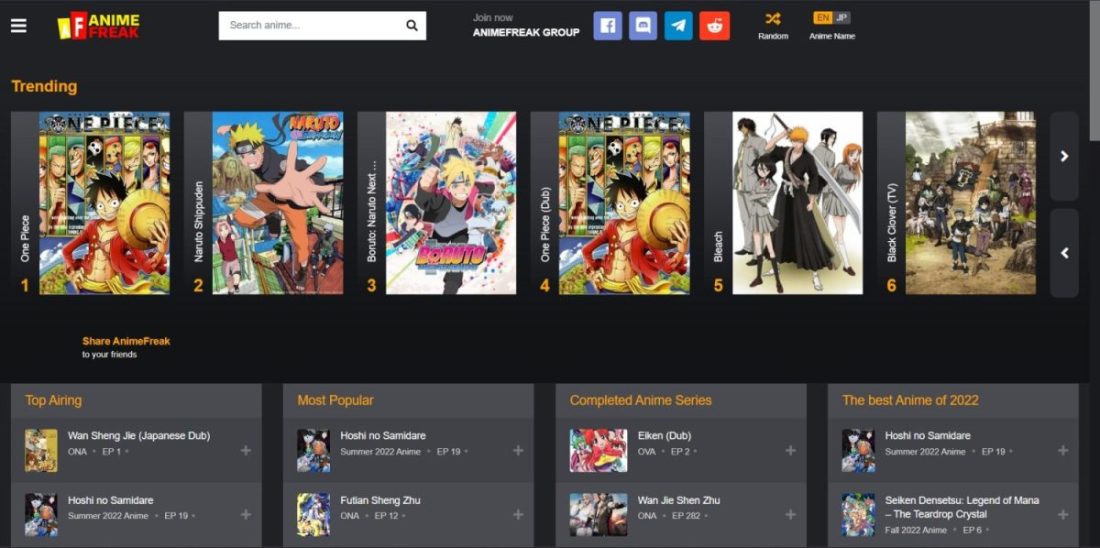The image size is (1100, 548).
Task: Open Wan Sheng Jie (Japanese Dub) title
Action: click(x=139, y=436)
